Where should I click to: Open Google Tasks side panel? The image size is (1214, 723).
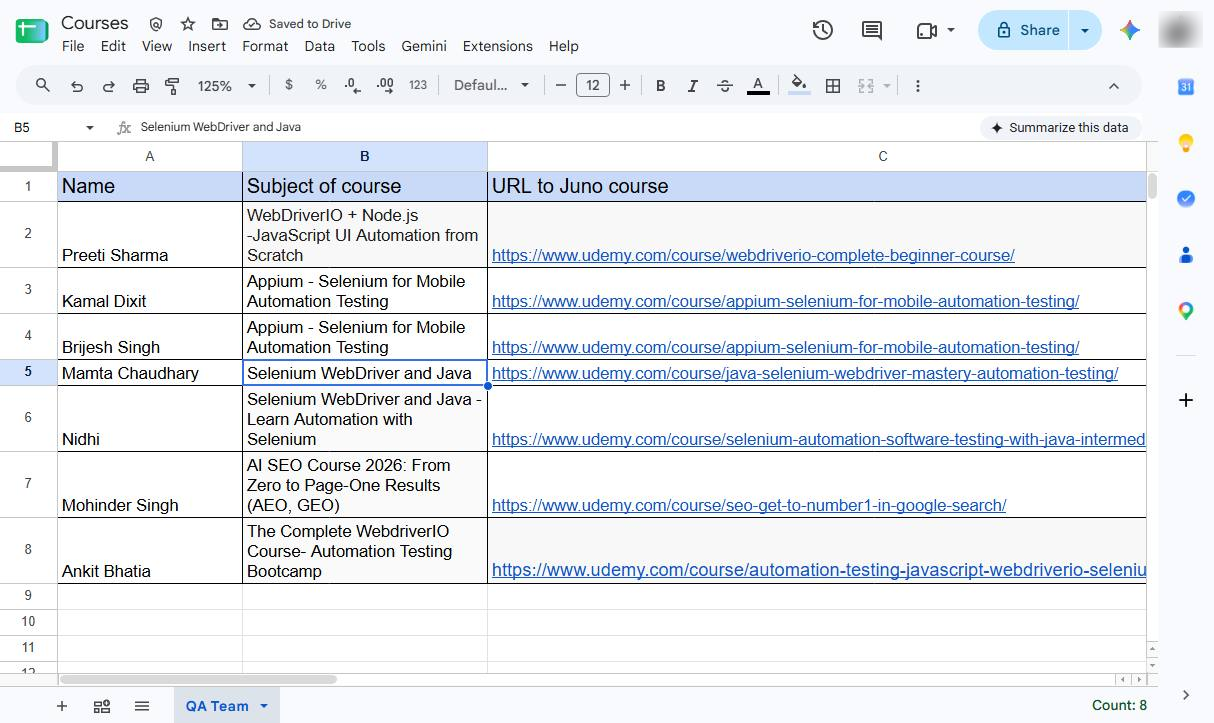click(x=1186, y=199)
